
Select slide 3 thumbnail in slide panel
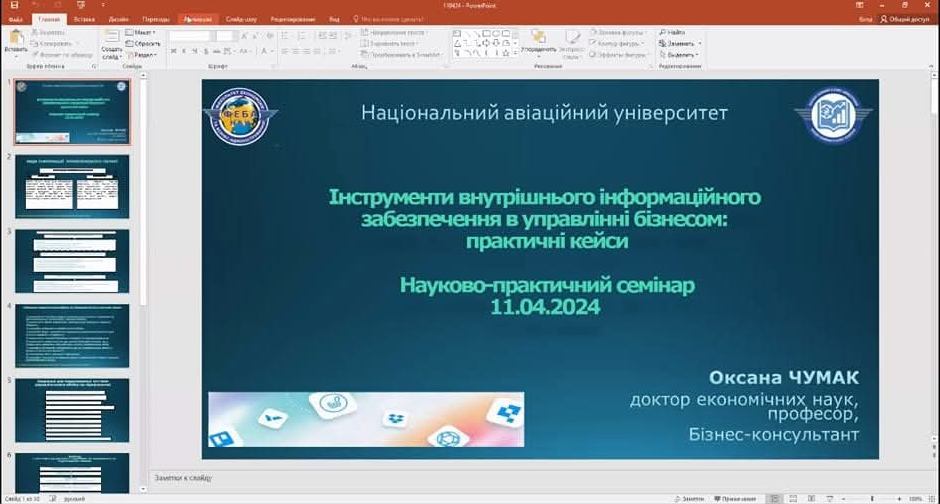pyautogui.click(x=71, y=260)
